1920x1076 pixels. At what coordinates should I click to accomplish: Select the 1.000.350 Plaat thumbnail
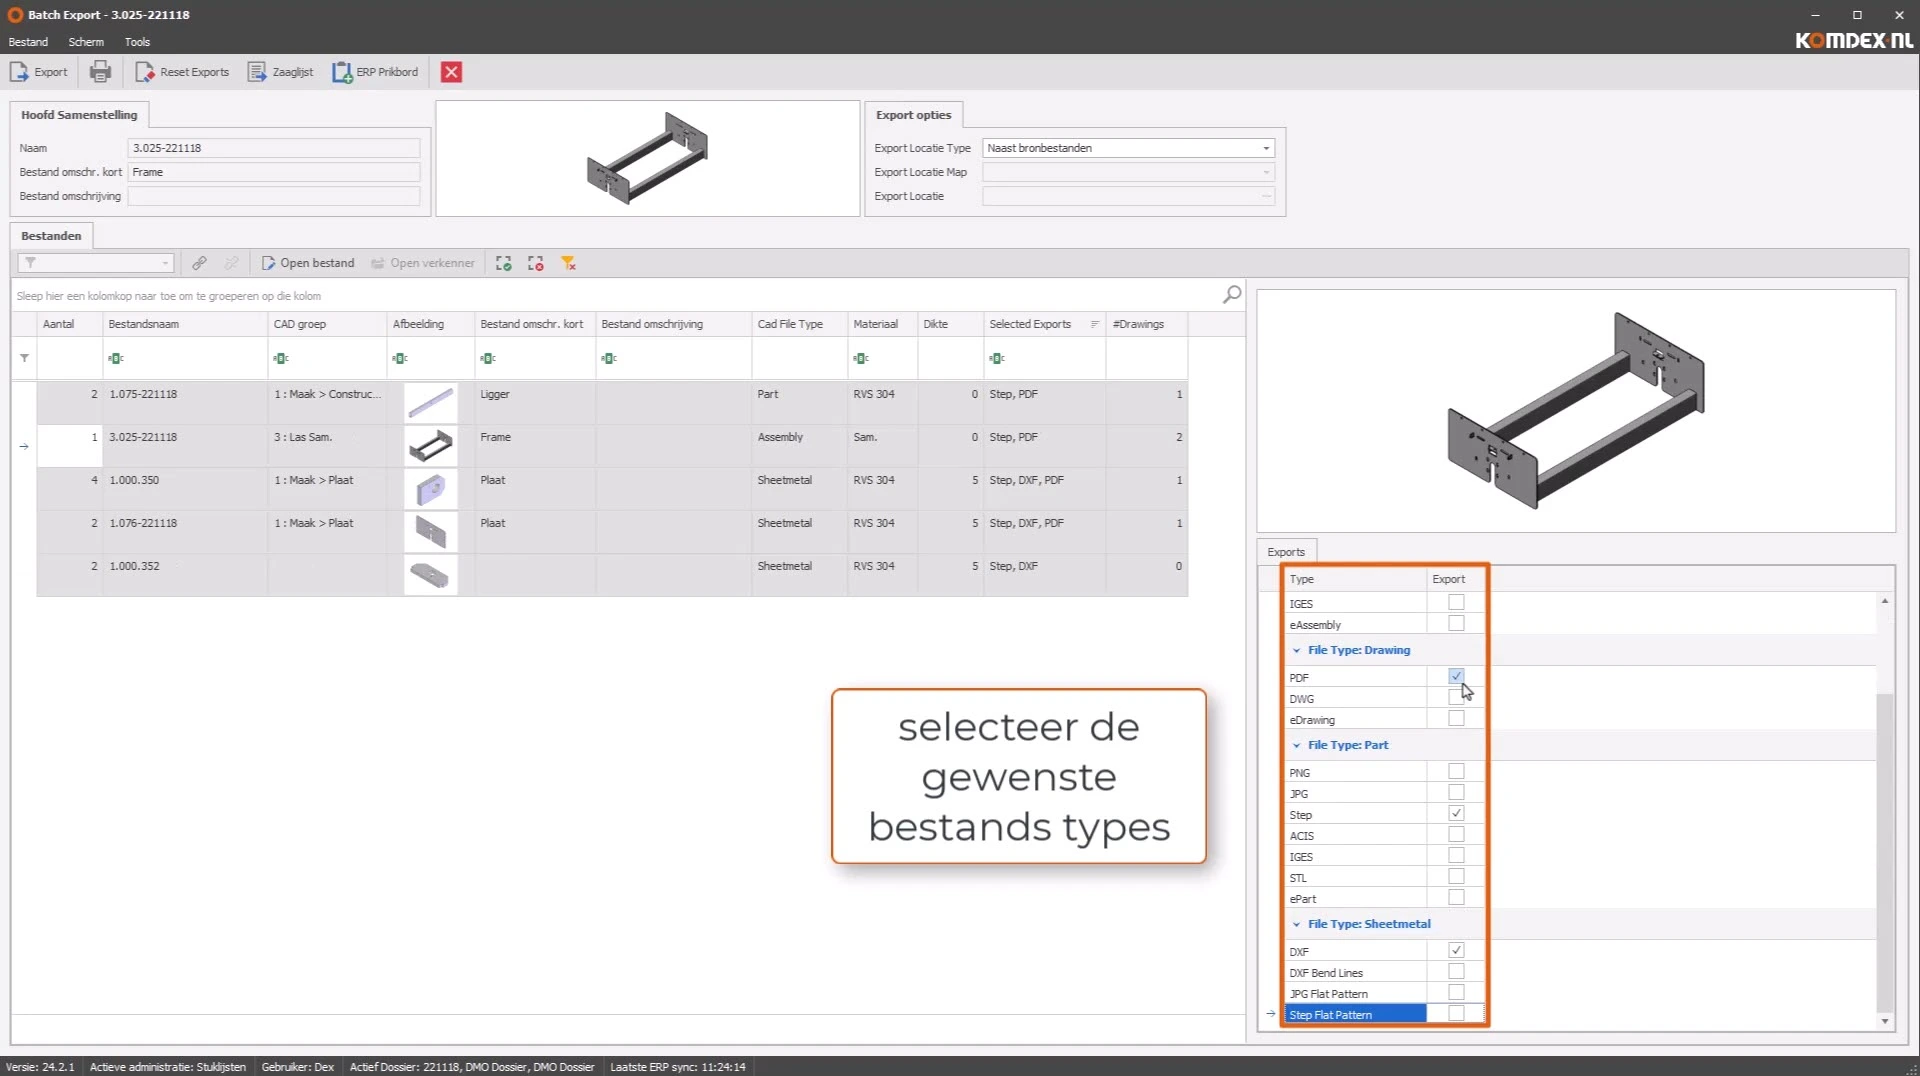click(431, 490)
